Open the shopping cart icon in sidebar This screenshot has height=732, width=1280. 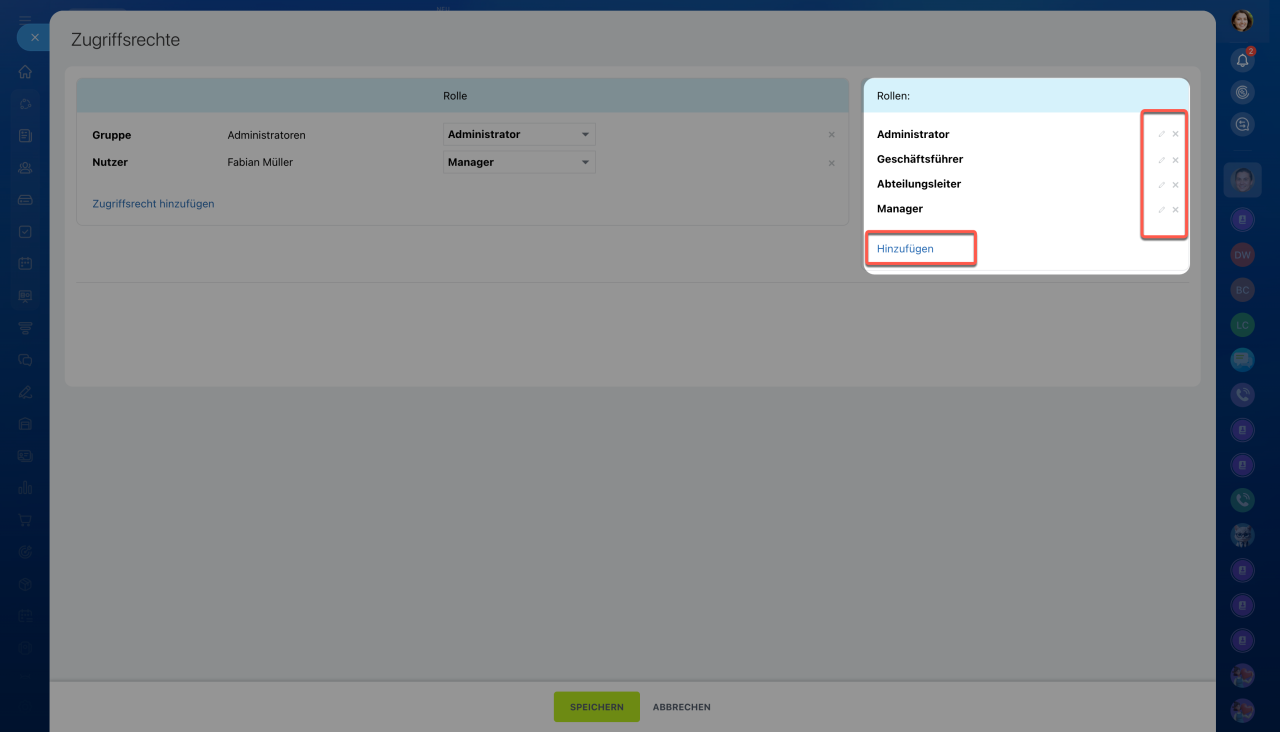point(25,520)
